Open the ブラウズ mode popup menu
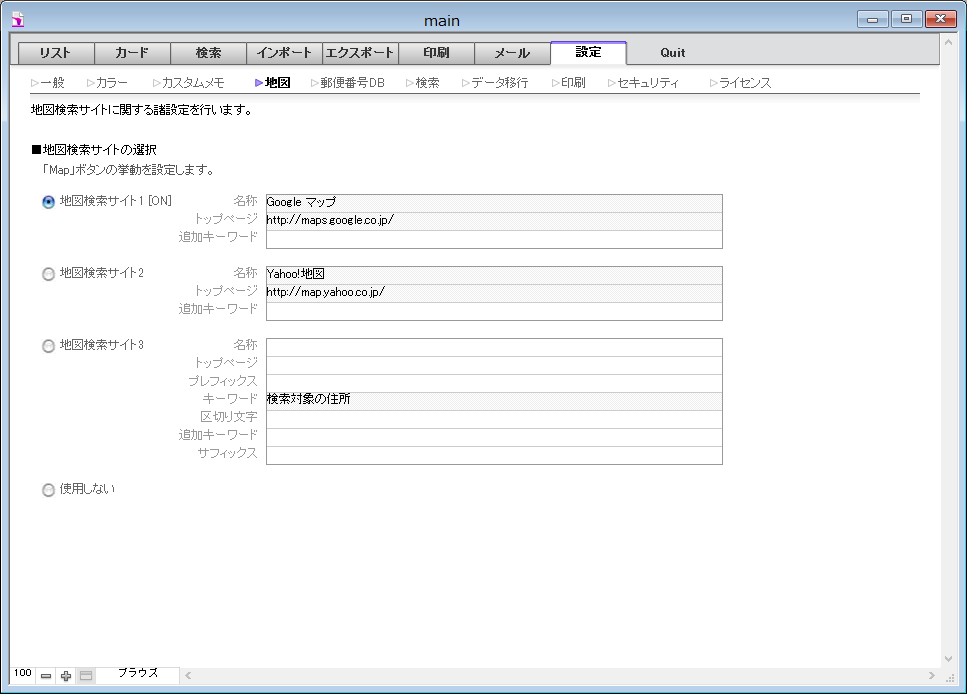Image resolution: width=967 pixels, height=694 pixels. tap(138, 675)
